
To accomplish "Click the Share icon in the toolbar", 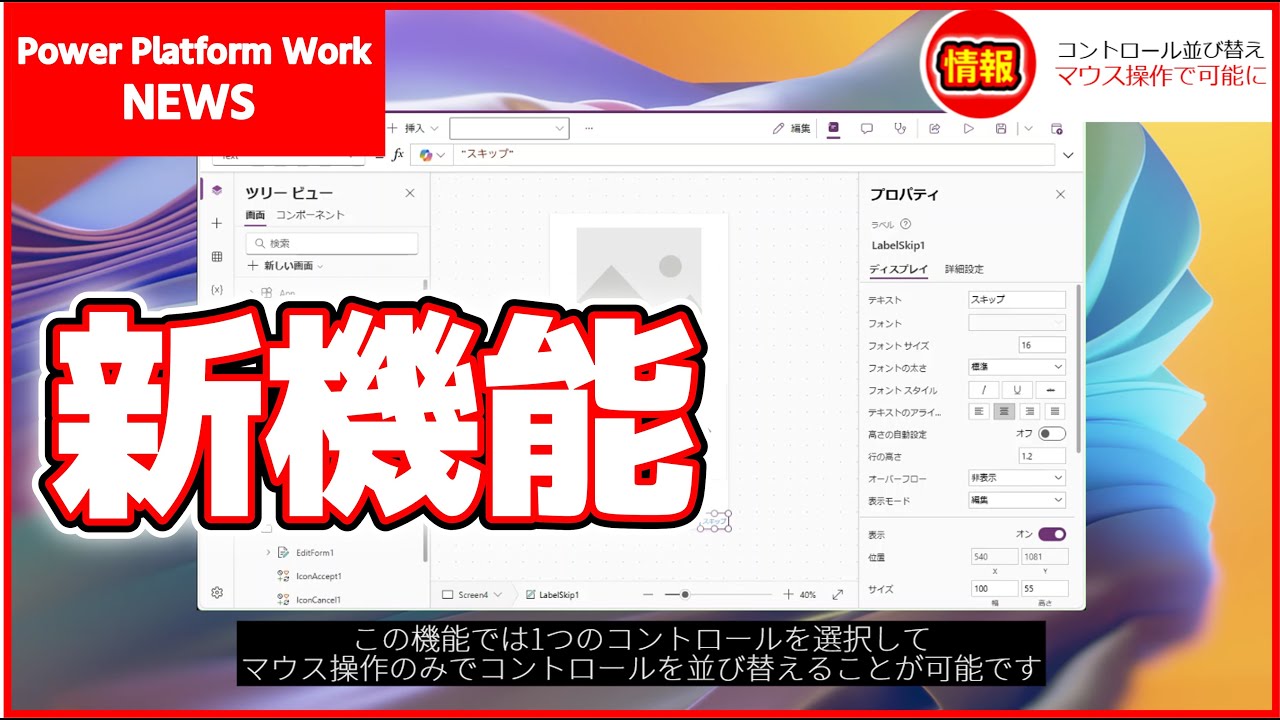I will coord(935,128).
